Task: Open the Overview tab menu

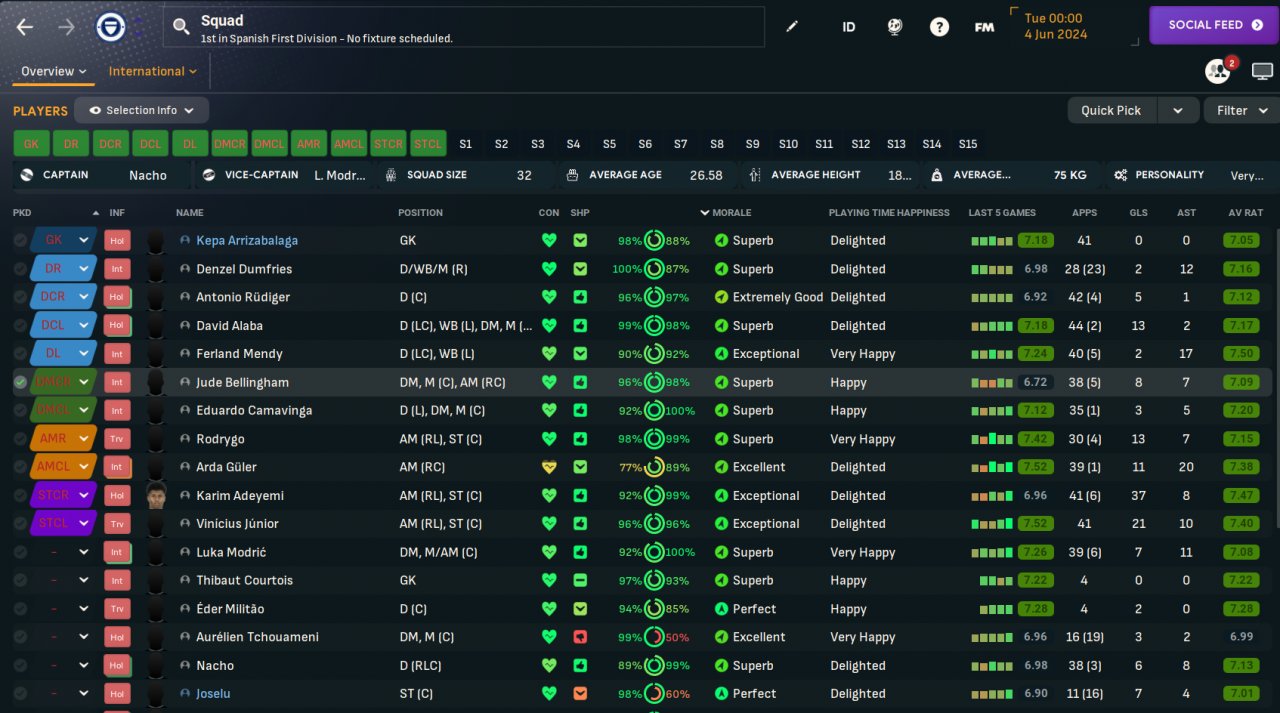Action: tap(53, 71)
